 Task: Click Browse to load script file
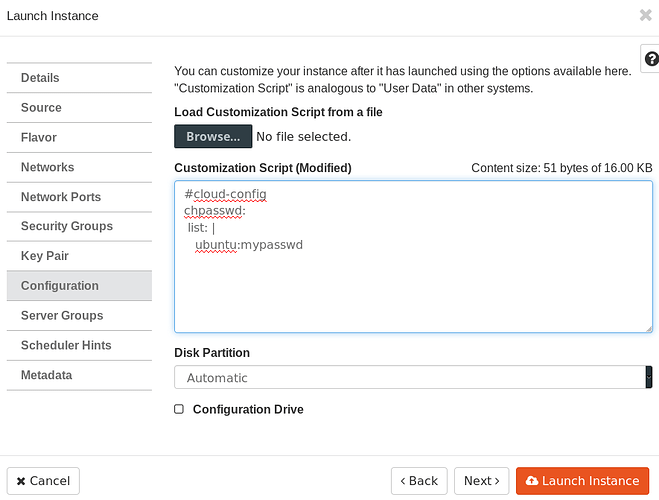click(x=212, y=136)
